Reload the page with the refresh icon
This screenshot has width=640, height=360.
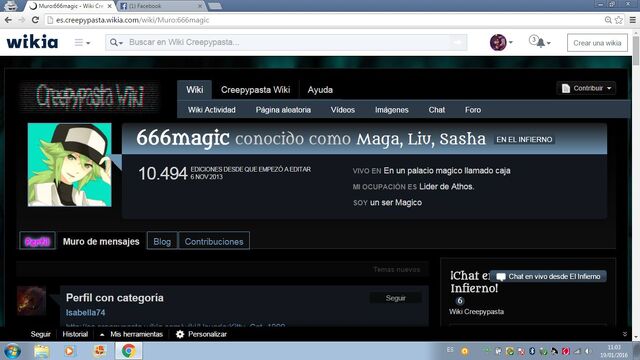[35, 20]
